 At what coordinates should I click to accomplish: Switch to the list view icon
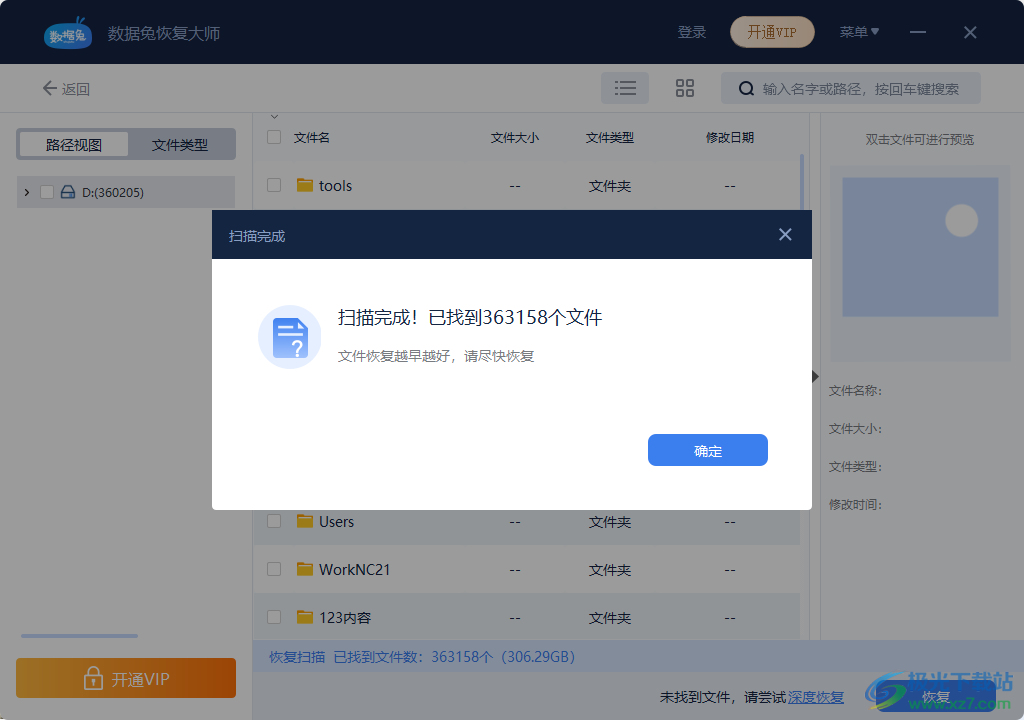pos(624,88)
